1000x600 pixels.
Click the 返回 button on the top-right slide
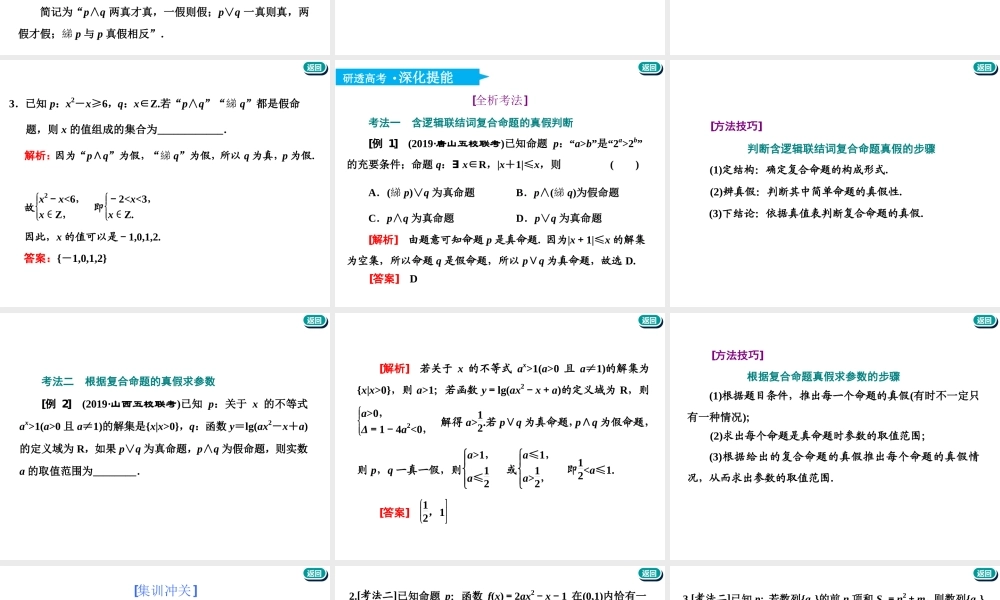point(986,68)
